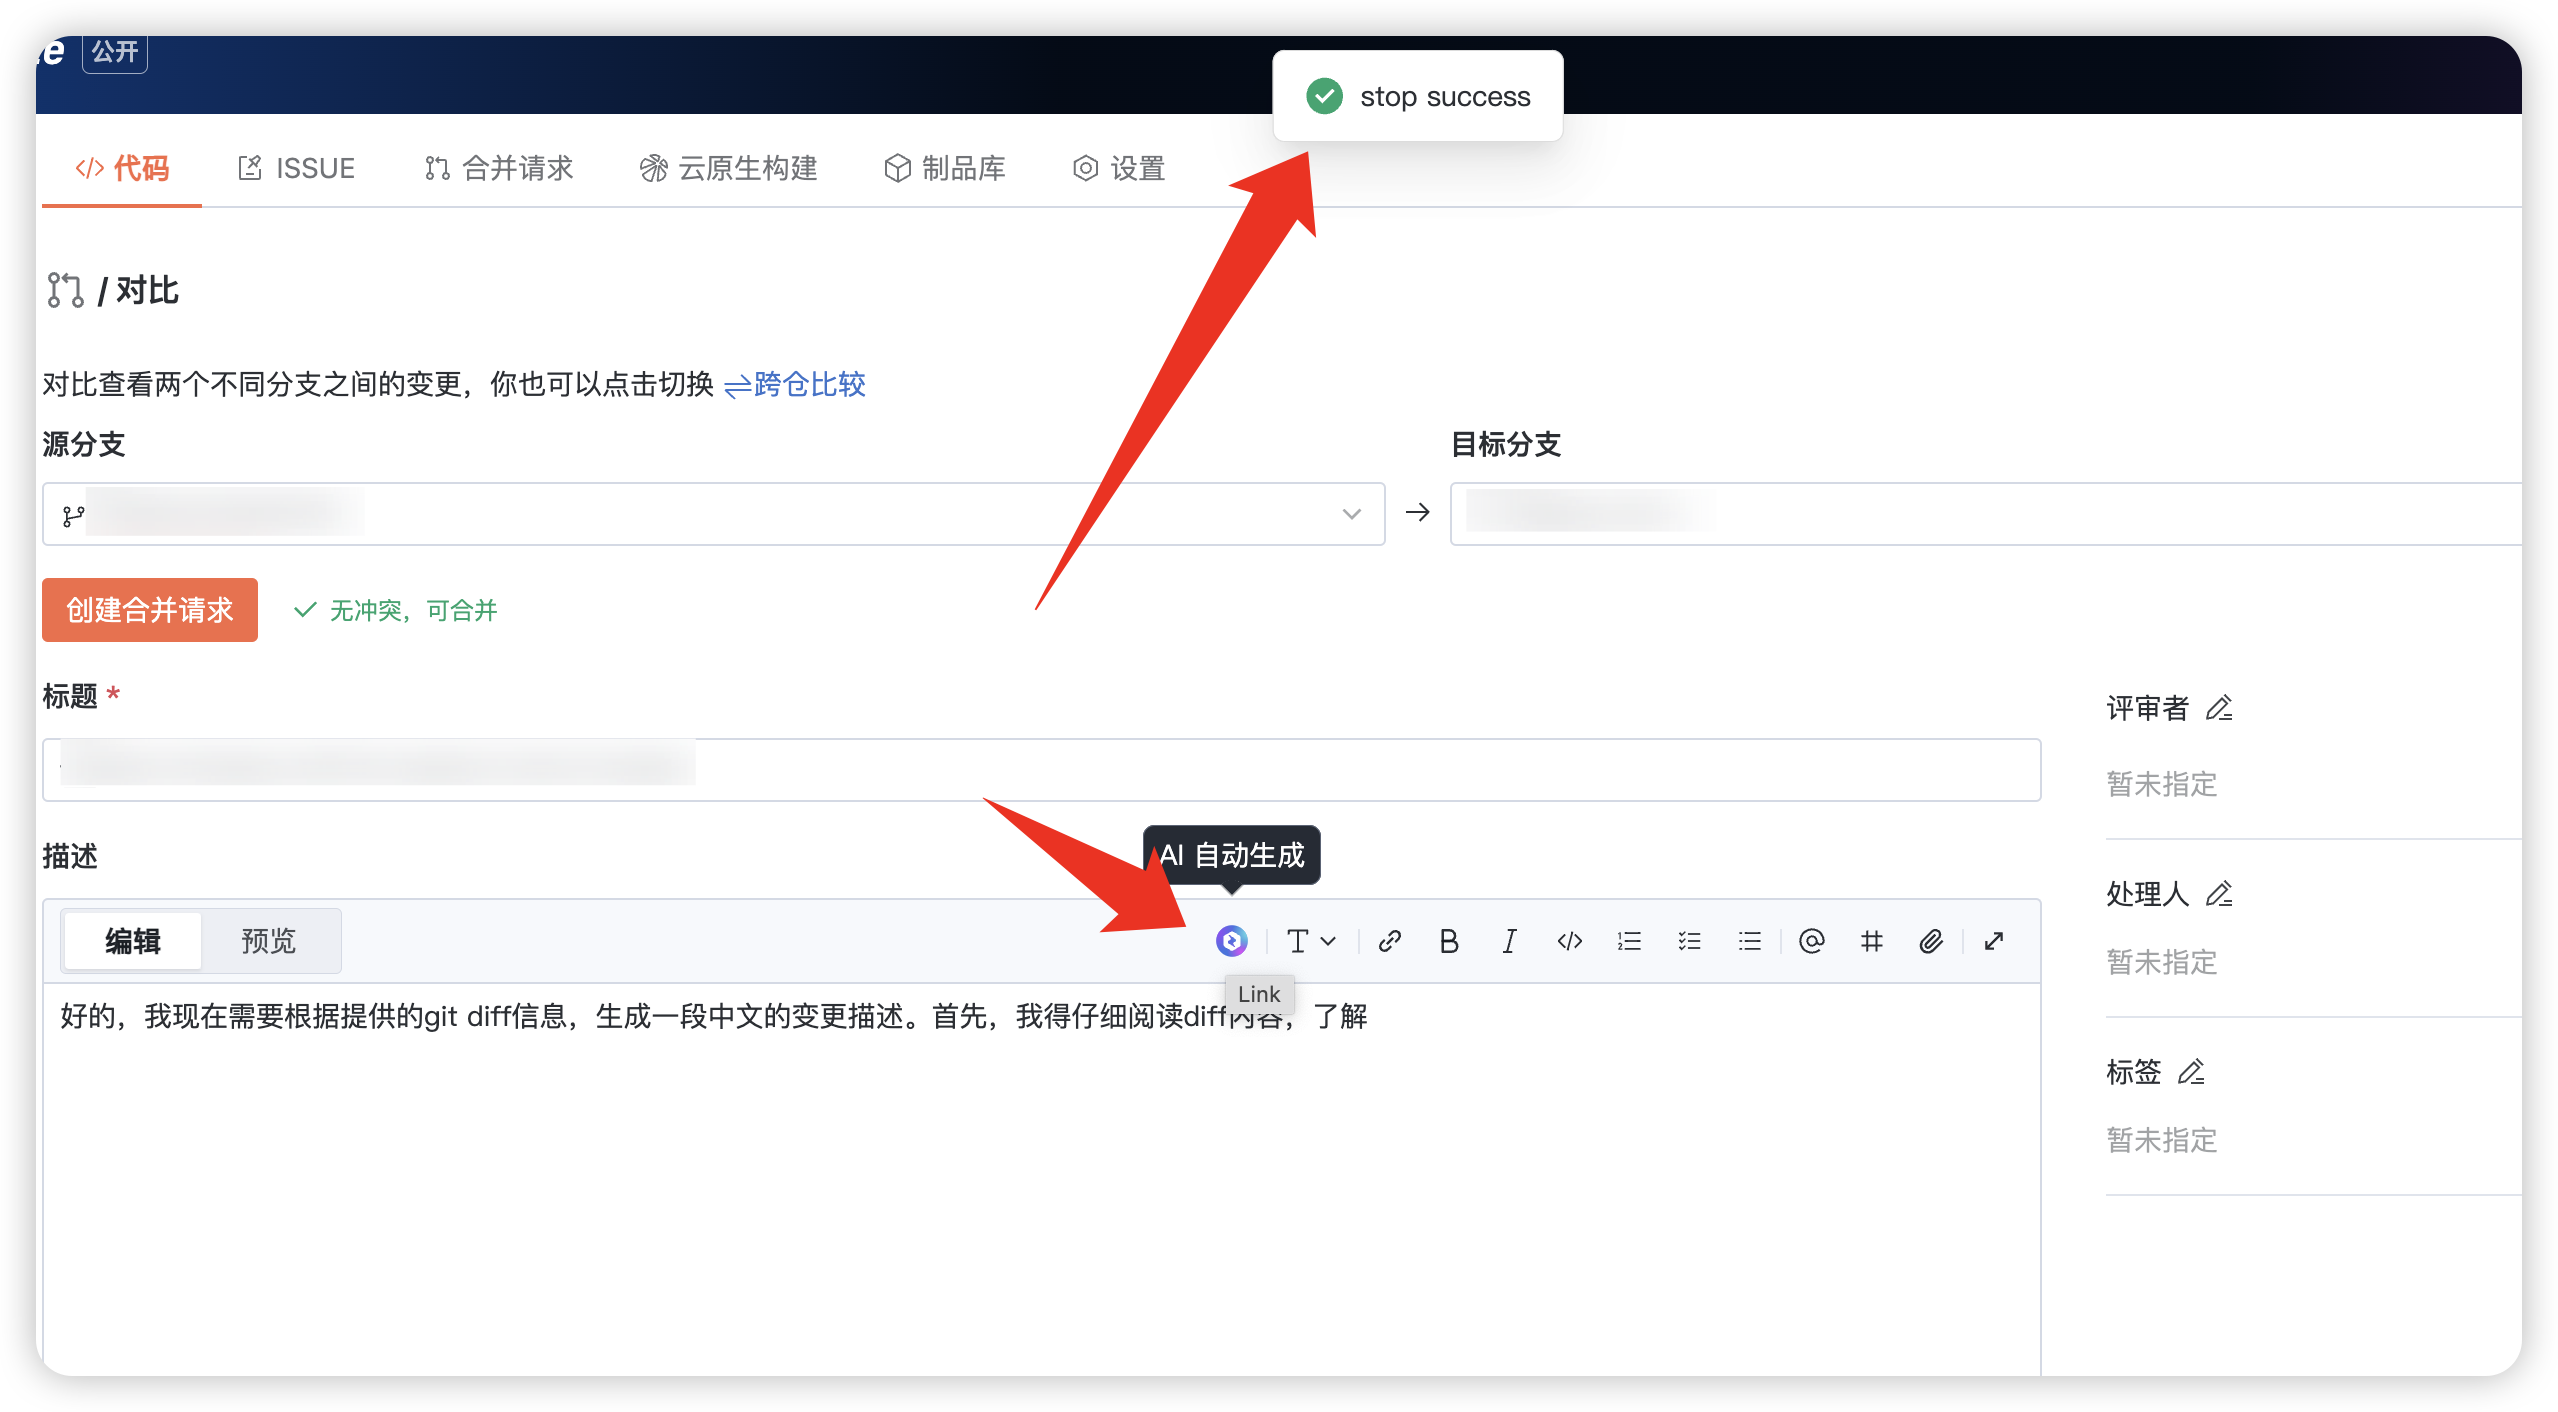2558x1412 pixels.
Task: Attach a file with the paperclip icon
Action: pos(1931,941)
